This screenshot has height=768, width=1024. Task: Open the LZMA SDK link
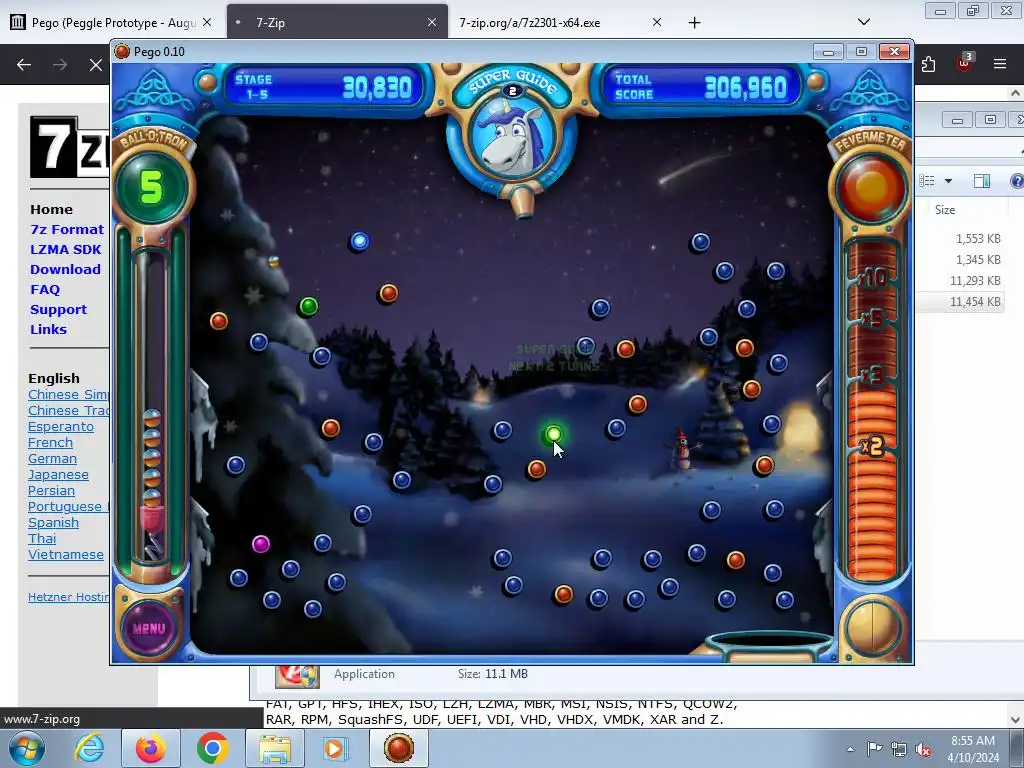coord(65,249)
